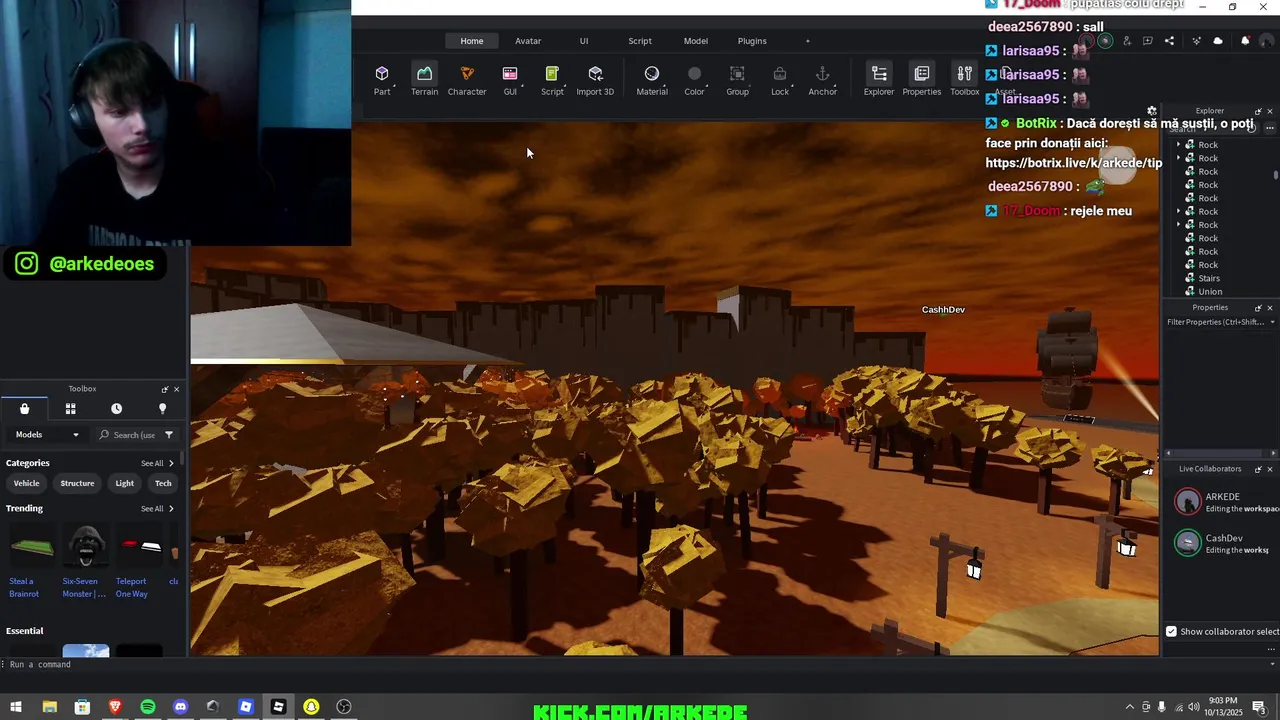Click the Import 3D tool
The height and width of the screenshot is (720, 1280).
point(595,80)
